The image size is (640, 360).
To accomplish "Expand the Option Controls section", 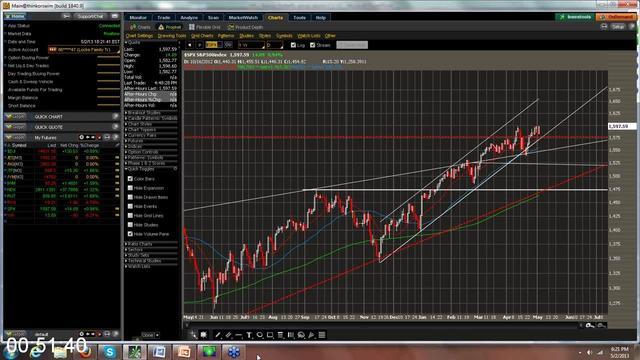I will click(x=151, y=152).
